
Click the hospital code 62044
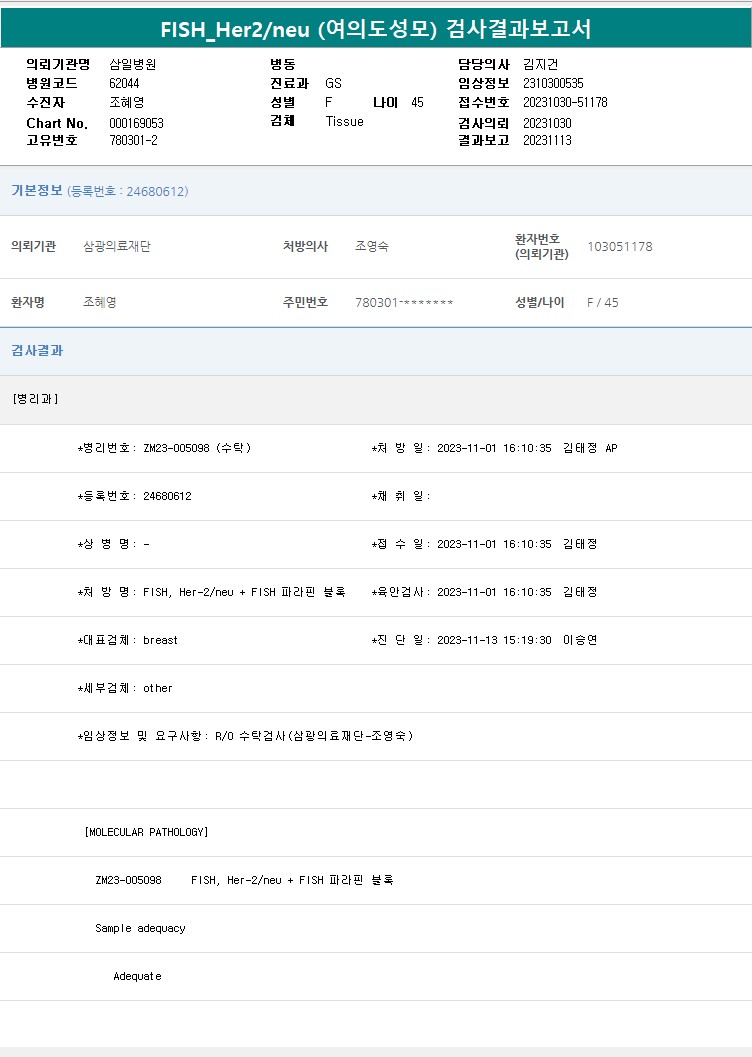point(124,83)
